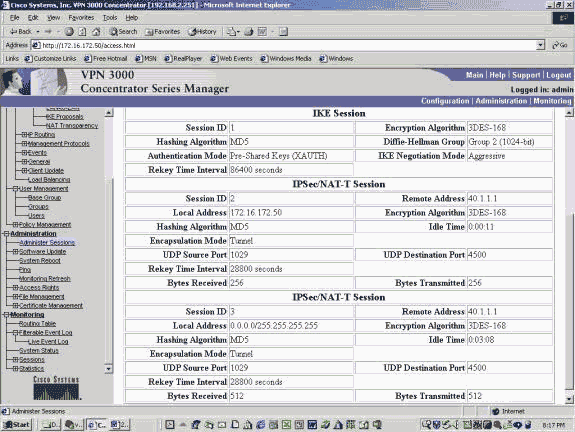Viewport: 575px width, 432px height.
Task: Click the Home toolbar icon
Action: click(x=96, y=32)
